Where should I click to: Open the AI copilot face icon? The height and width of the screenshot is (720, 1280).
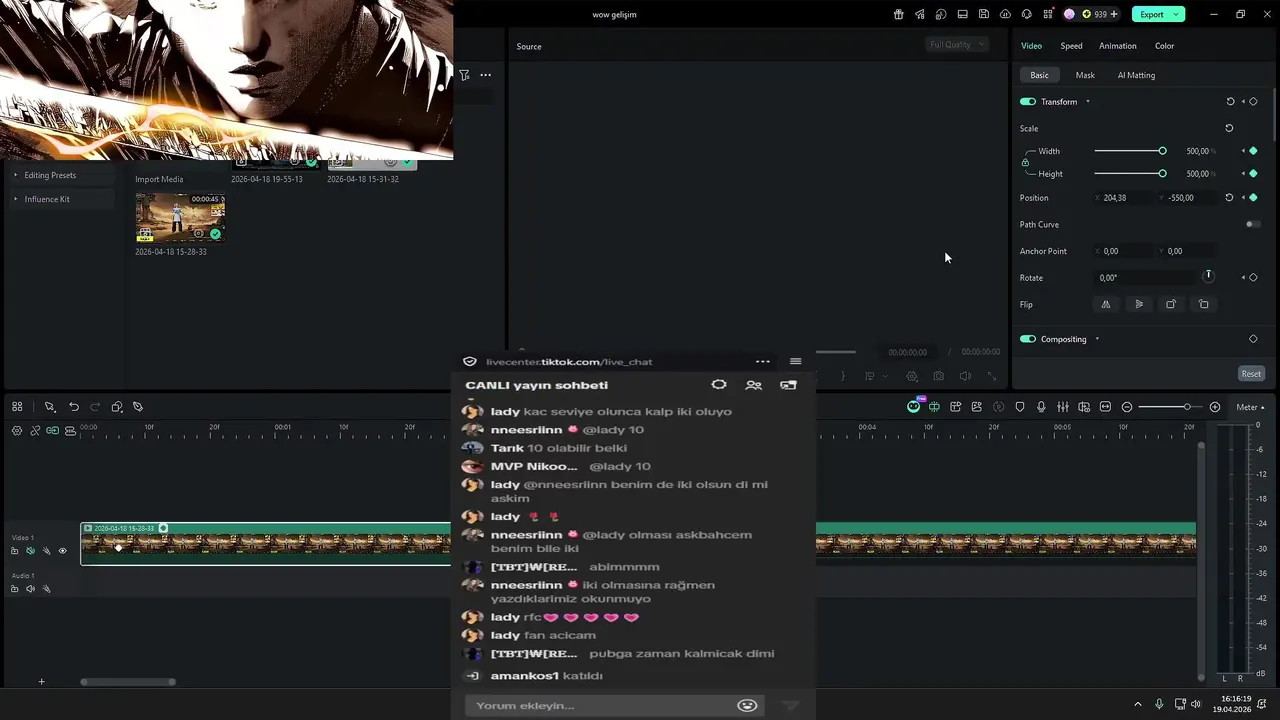tap(913, 406)
